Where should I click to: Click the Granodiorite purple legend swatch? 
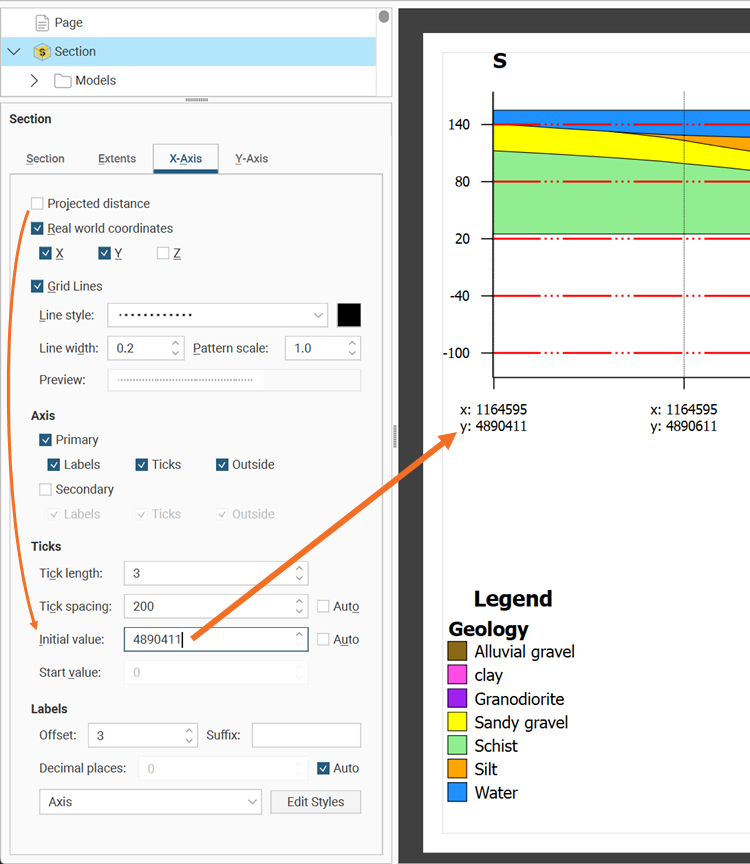(x=457, y=699)
